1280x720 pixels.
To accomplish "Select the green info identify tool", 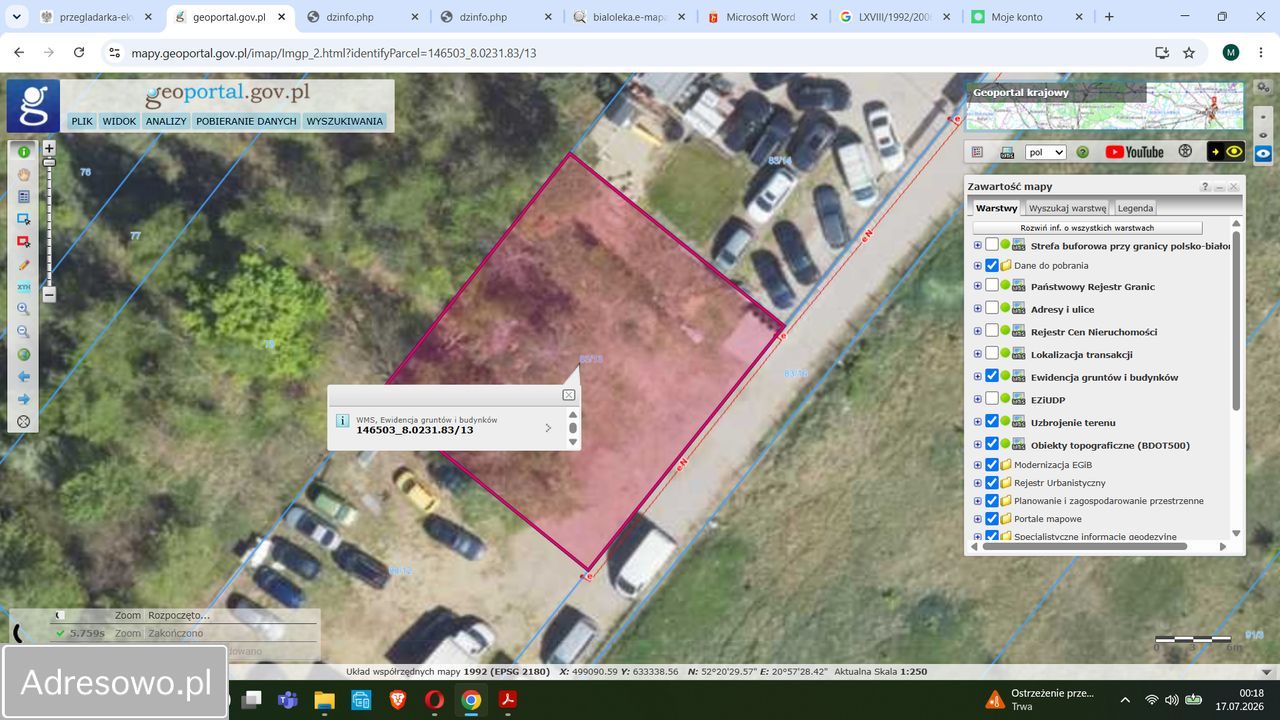I will 23,152.
